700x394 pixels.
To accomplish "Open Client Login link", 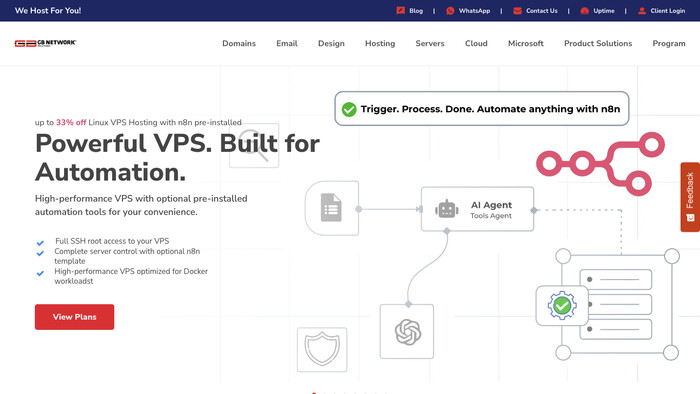I will pos(667,11).
